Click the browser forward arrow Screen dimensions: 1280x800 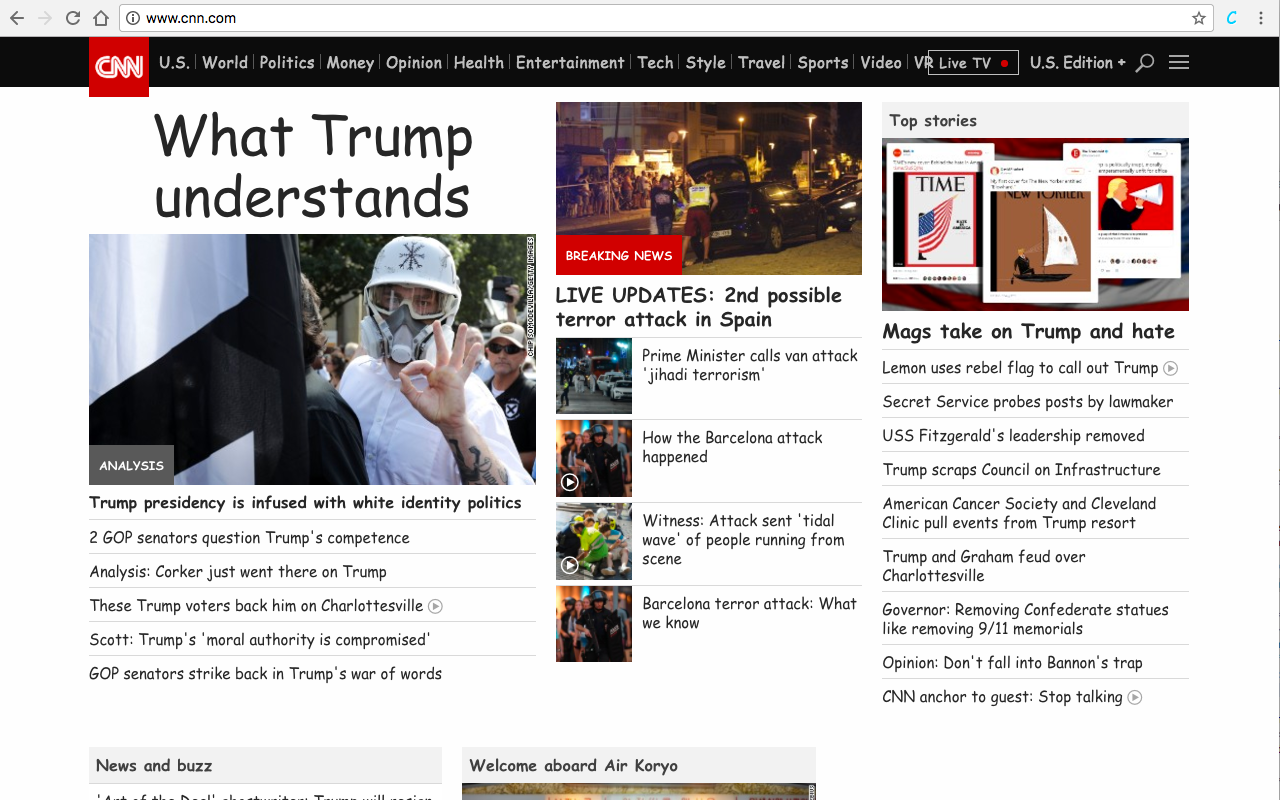pyautogui.click(x=45, y=18)
